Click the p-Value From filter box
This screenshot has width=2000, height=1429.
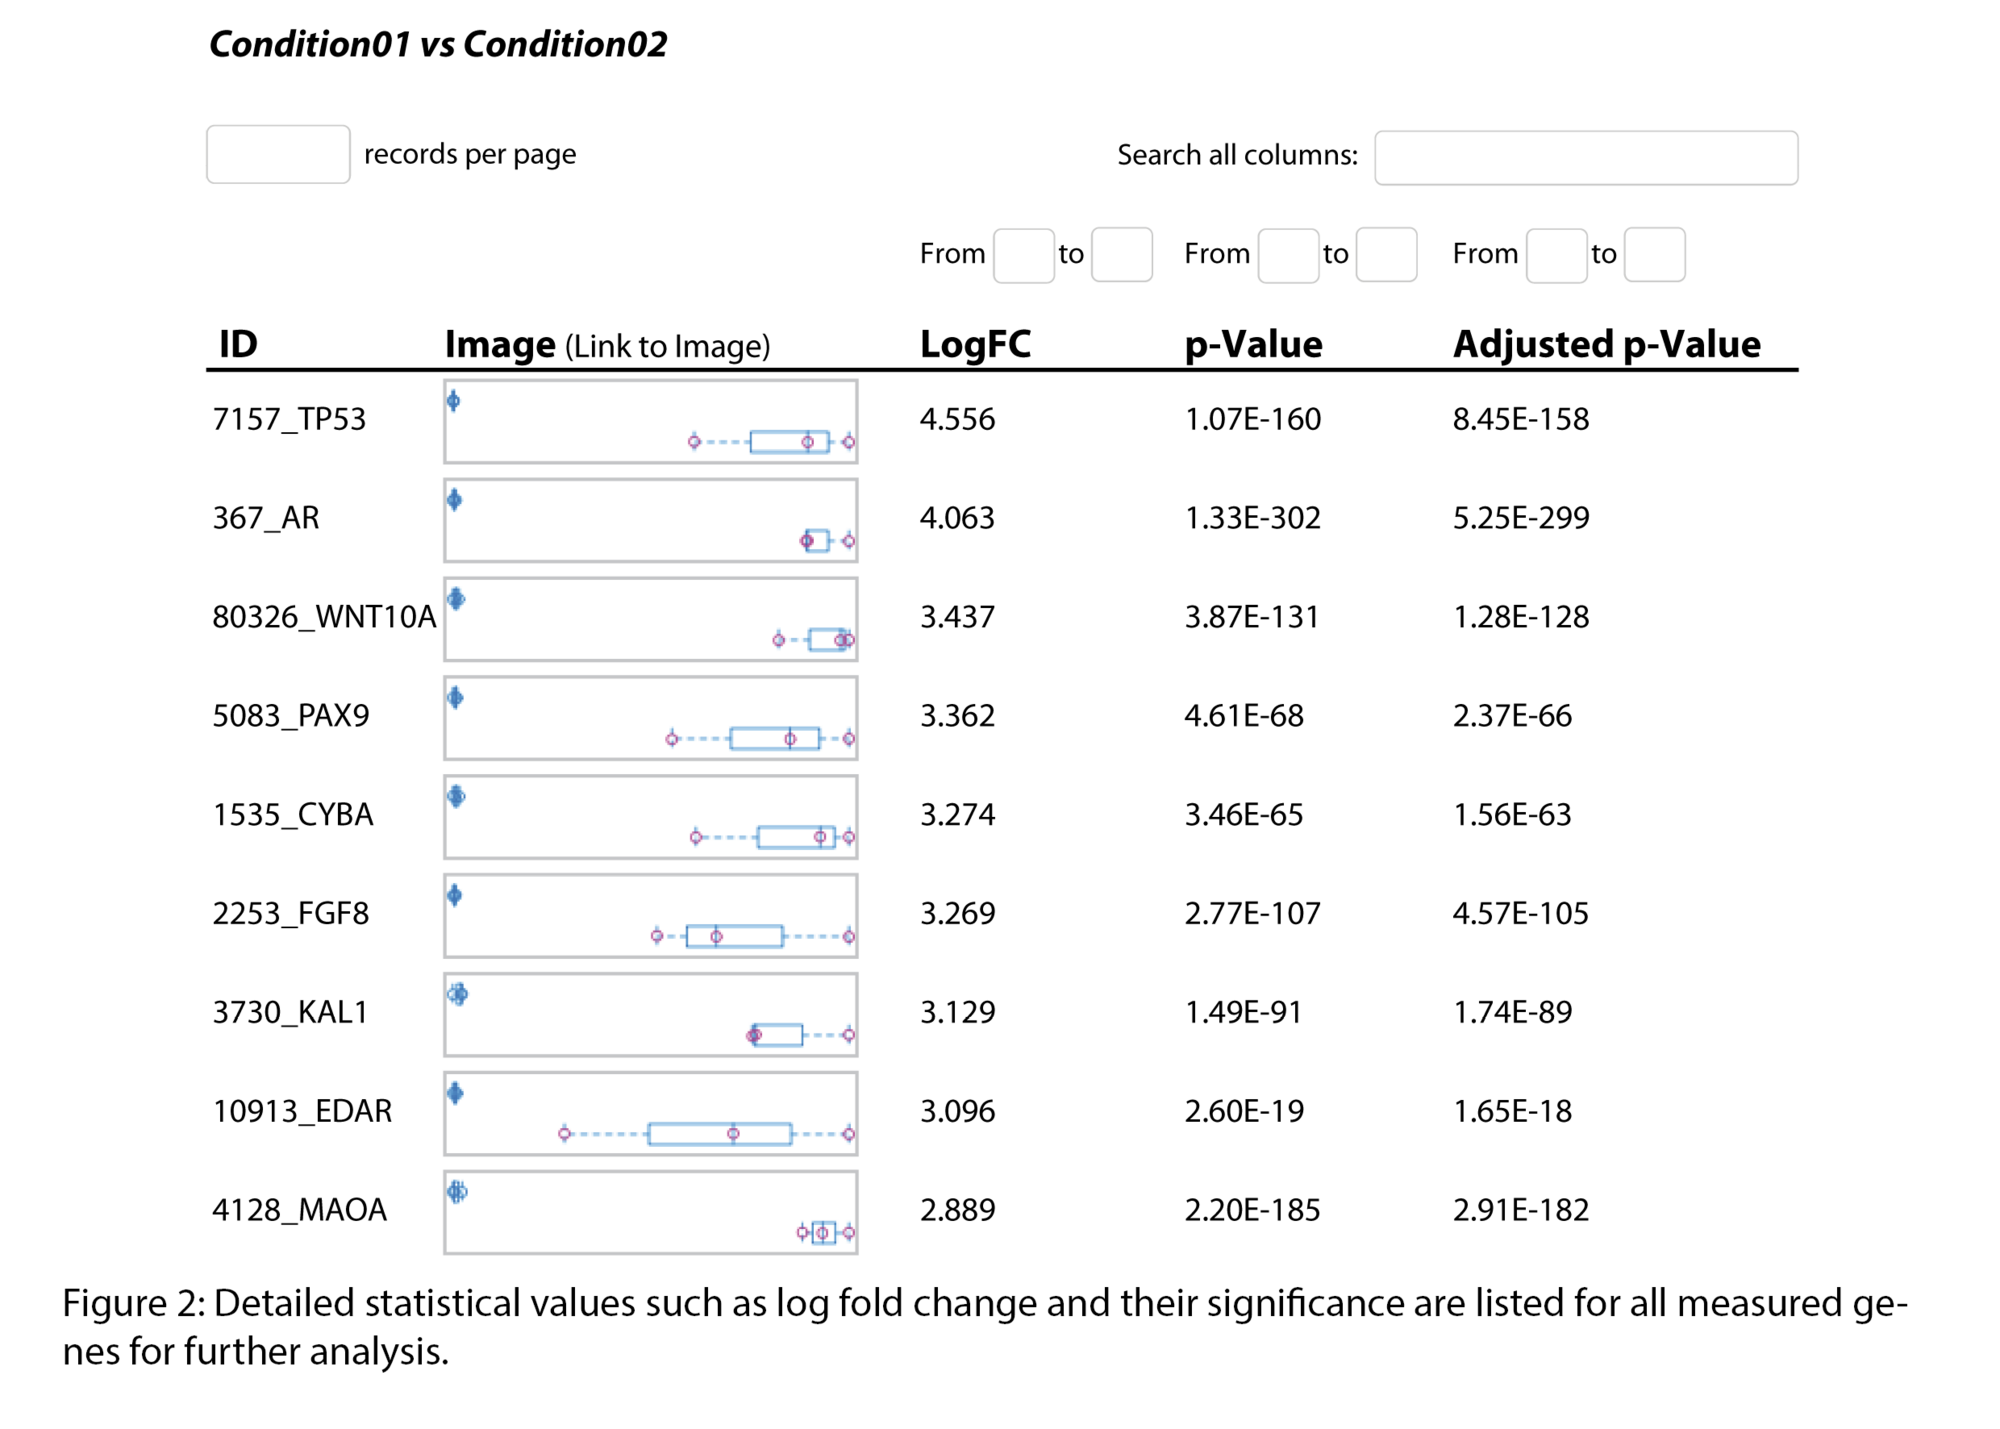click(1287, 255)
